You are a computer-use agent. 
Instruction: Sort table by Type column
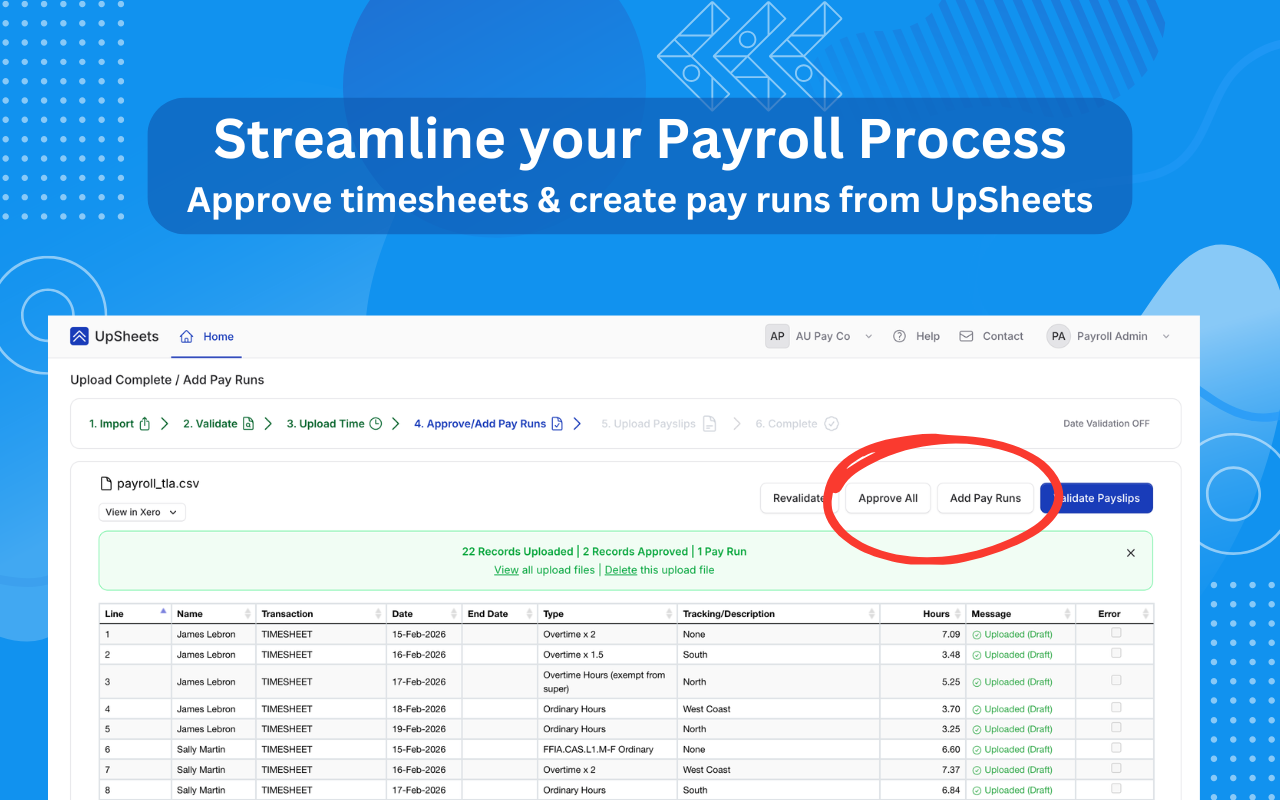[x=607, y=613]
